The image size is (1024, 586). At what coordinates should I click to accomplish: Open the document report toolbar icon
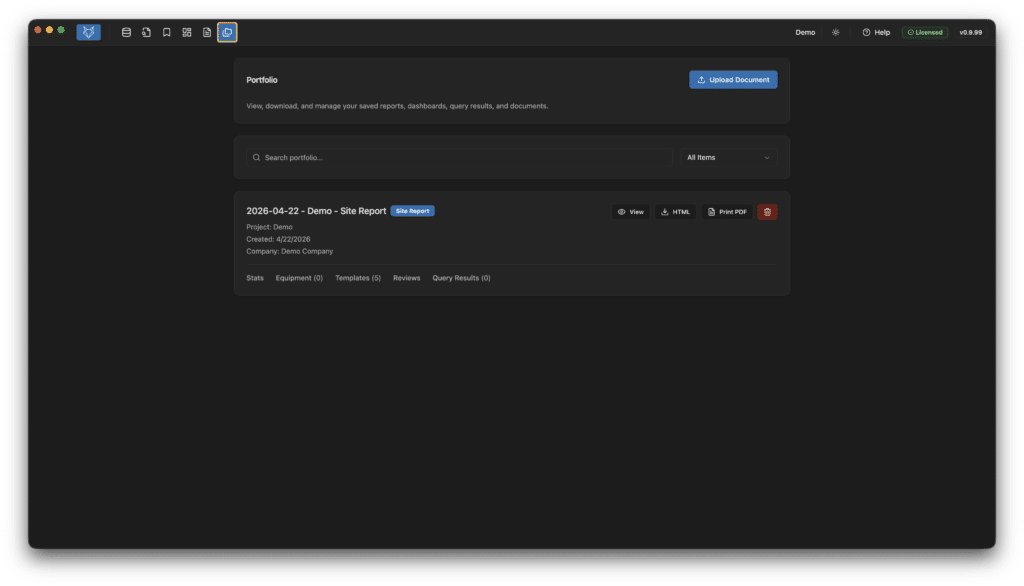click(x=207, y=32)
